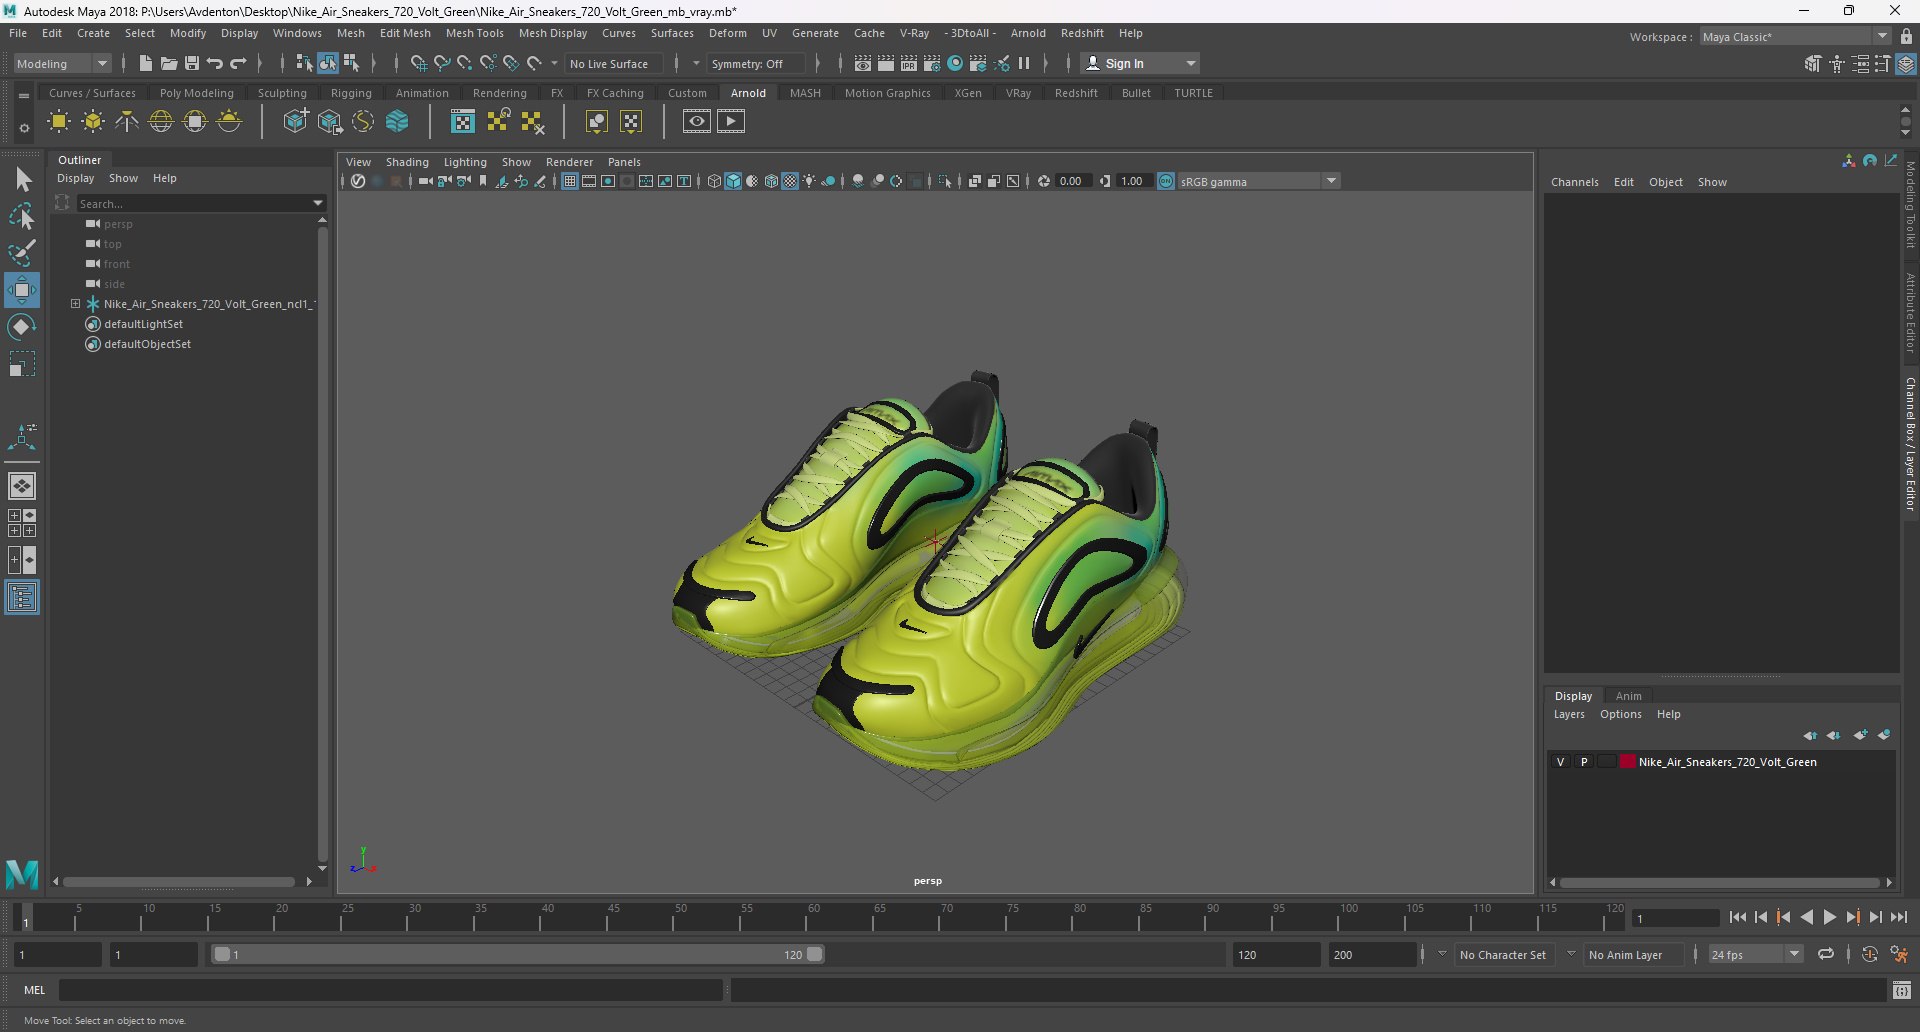Play animation forward in timeline

(1829, 917)
